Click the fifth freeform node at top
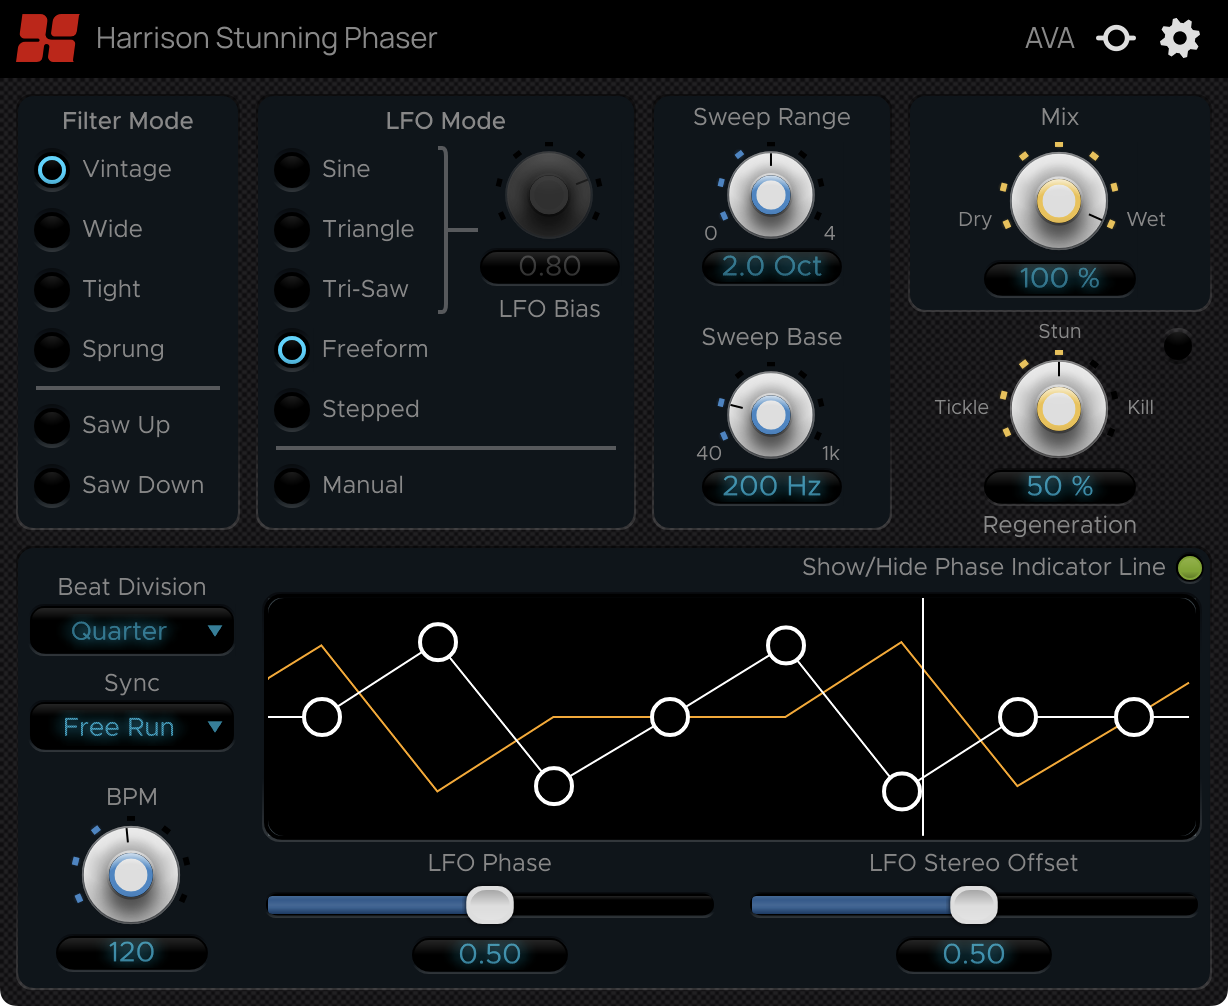Image resolution: width=1228 pixels, height=1006 pixels. pyautogui.click(x=786, y=645)
